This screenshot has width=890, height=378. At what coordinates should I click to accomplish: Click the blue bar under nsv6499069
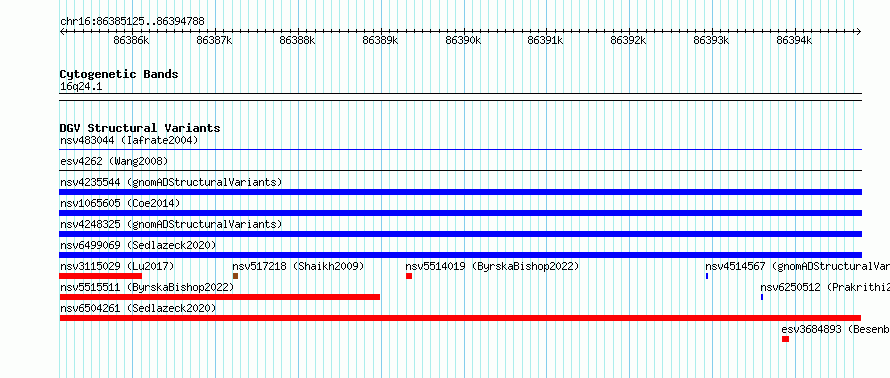click(460, 255)
